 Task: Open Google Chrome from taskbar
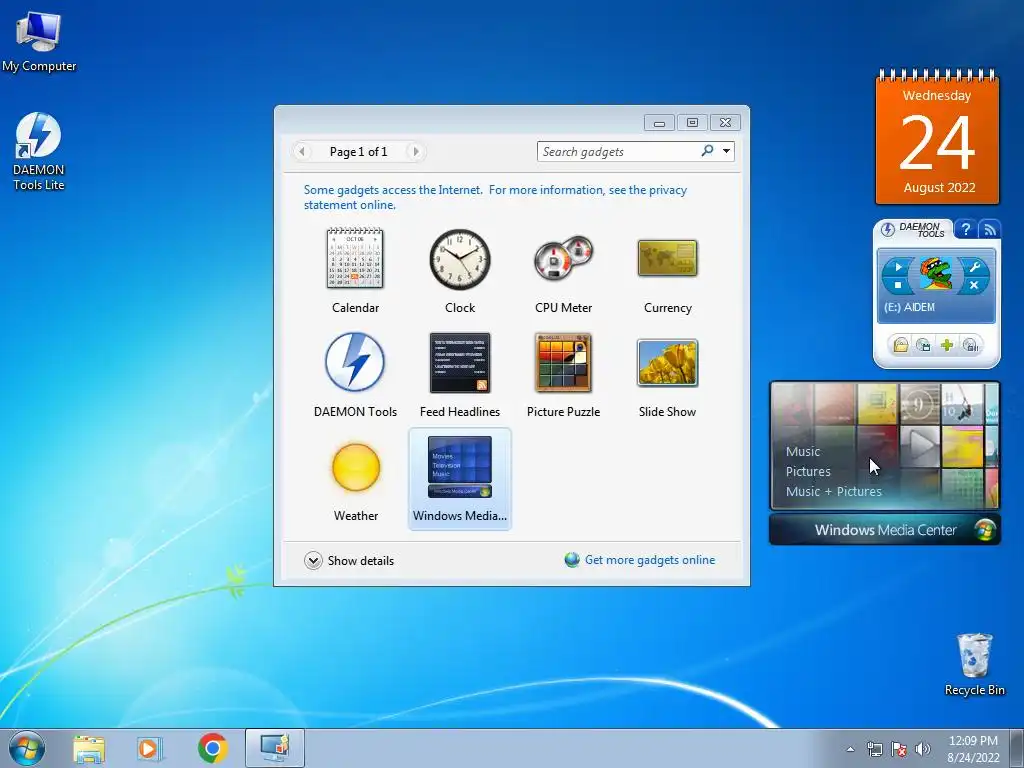(x=212, y=748)
